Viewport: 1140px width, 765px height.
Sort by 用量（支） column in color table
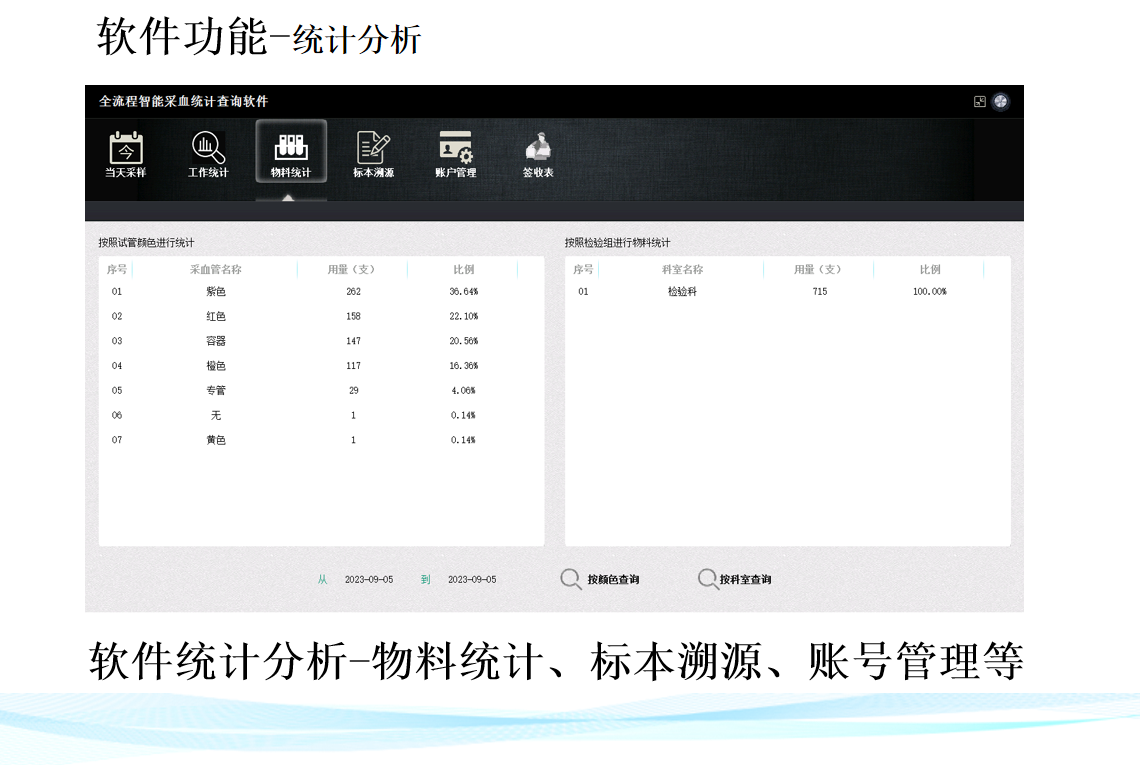click(352, 269)
